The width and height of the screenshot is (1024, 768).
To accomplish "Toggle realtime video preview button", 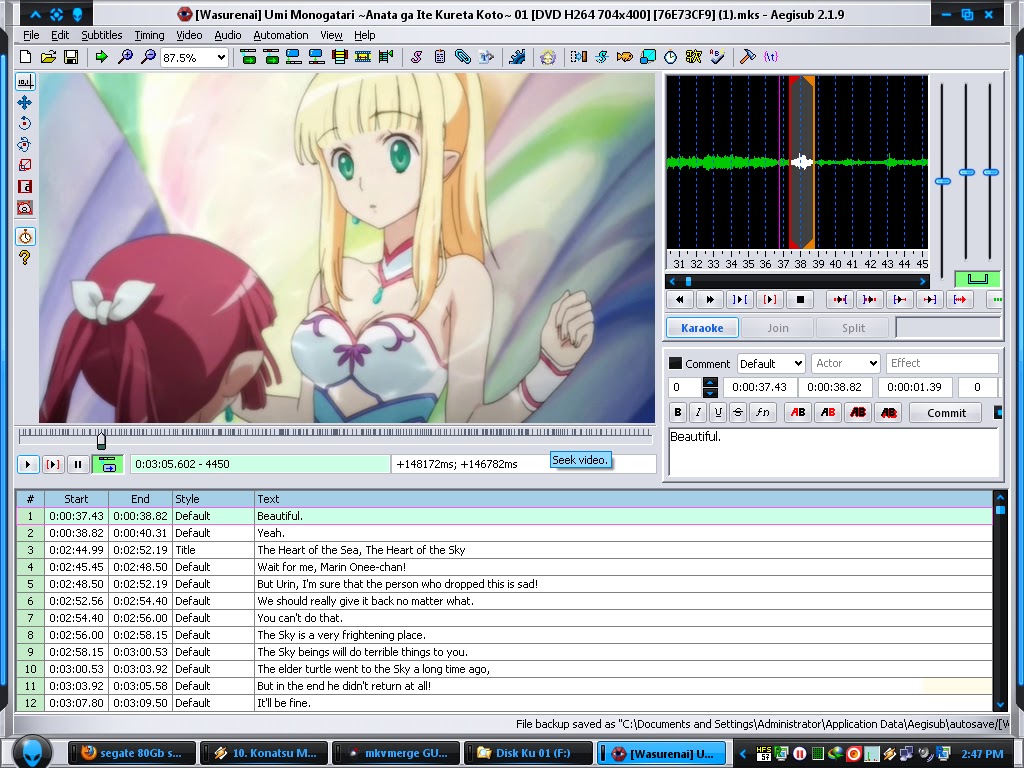I will coord(25,236).
